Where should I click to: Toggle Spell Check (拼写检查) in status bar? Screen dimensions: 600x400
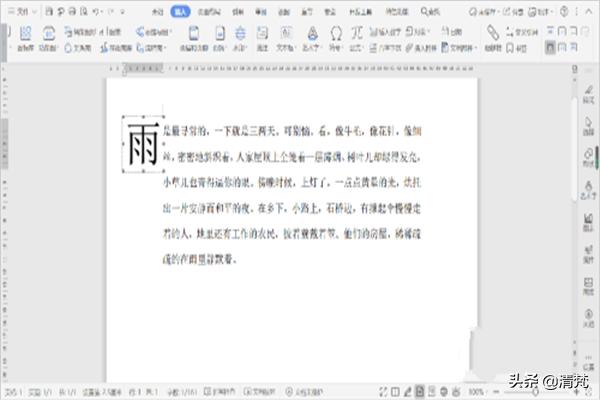pos(220,392)
